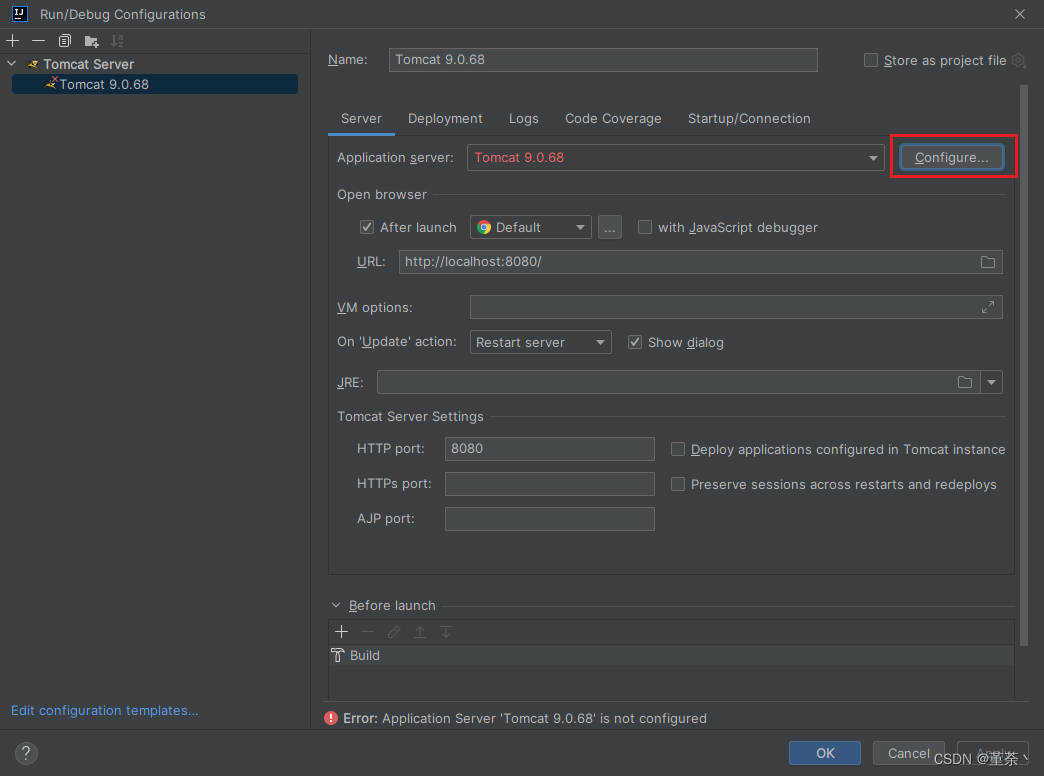The width and height of the screenshot is (1044, 776).
Task: Sort configurations alphabetically
Action: click(117, 41)
